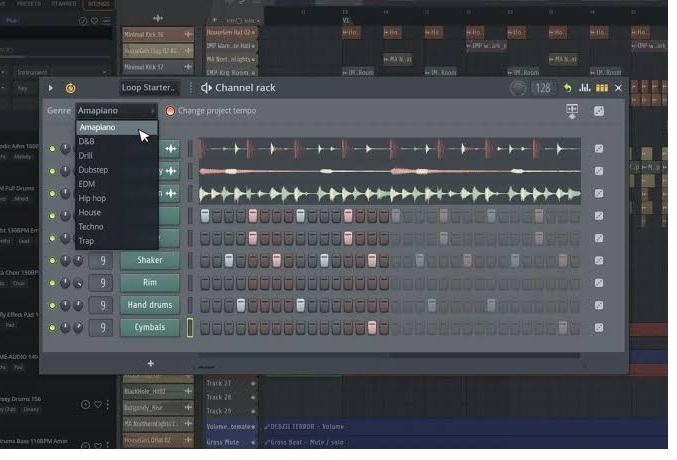The height and width of the screenshot is (460, 677).
Task: Randomize the Hand drums row dice
Action: tap(599, 305)
